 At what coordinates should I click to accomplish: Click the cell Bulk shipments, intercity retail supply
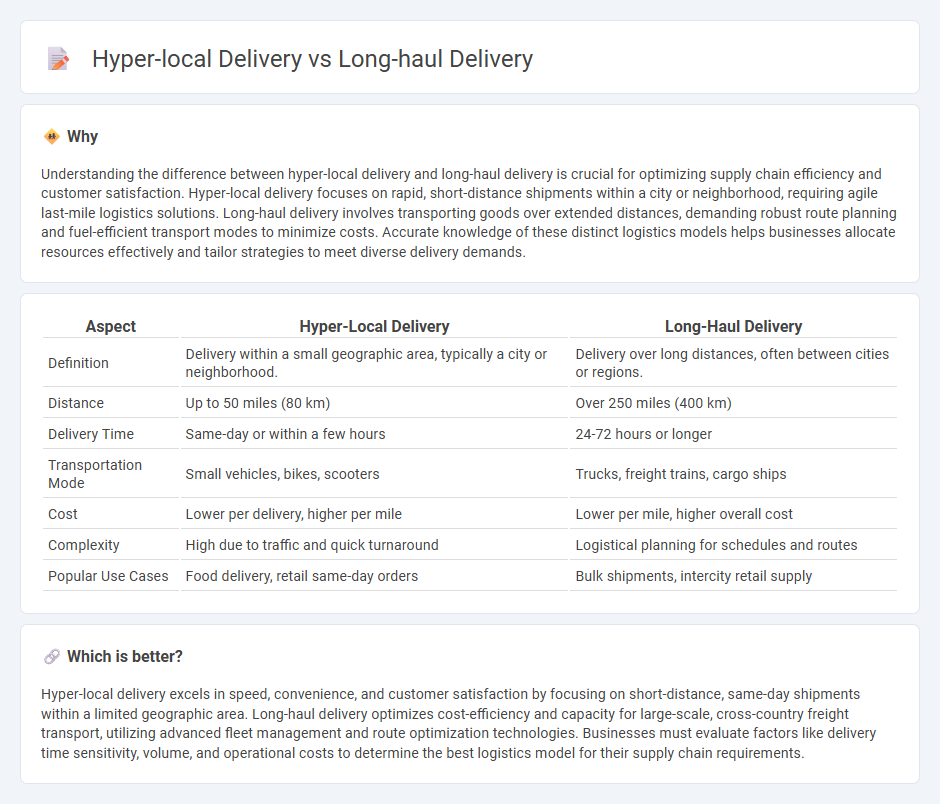click(733, 576)
